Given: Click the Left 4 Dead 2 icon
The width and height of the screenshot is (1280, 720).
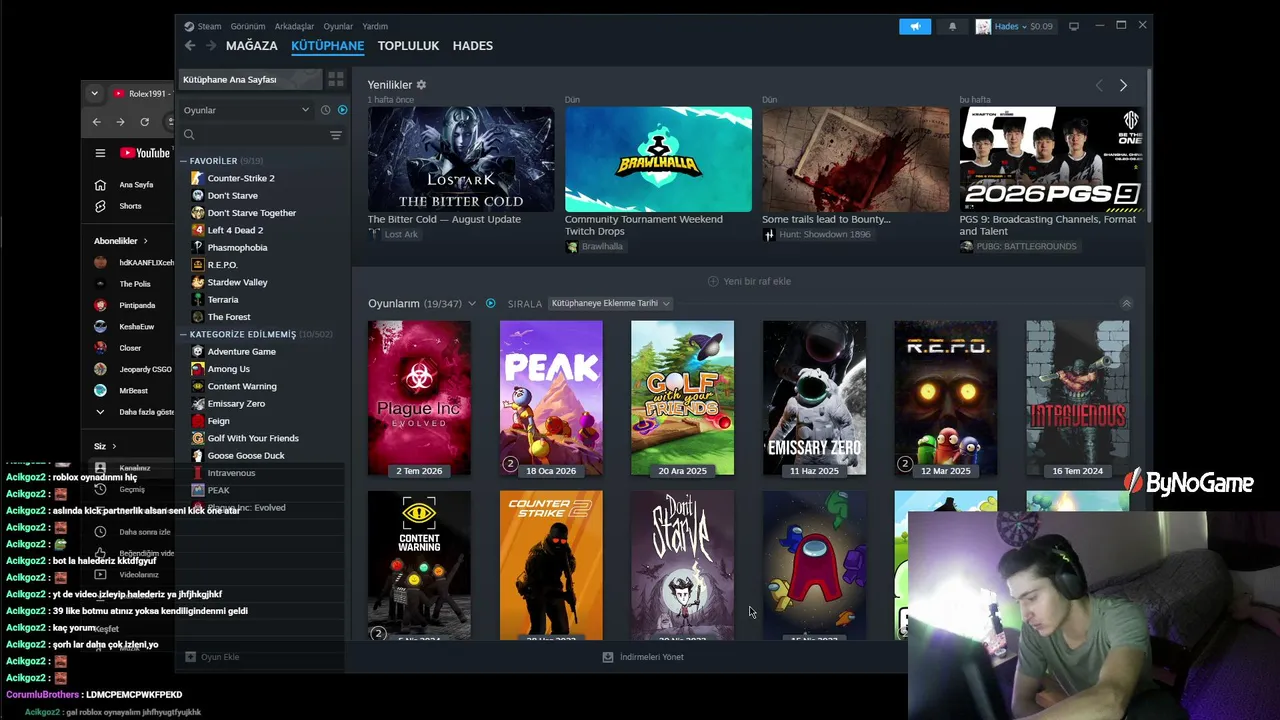Looking at the screenshot, I should [198, 230].
